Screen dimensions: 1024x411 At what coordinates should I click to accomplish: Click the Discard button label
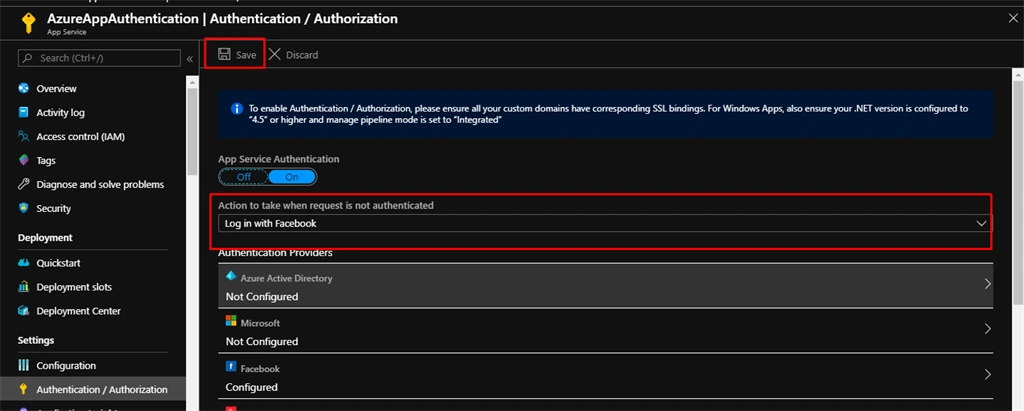coord(302,55)
